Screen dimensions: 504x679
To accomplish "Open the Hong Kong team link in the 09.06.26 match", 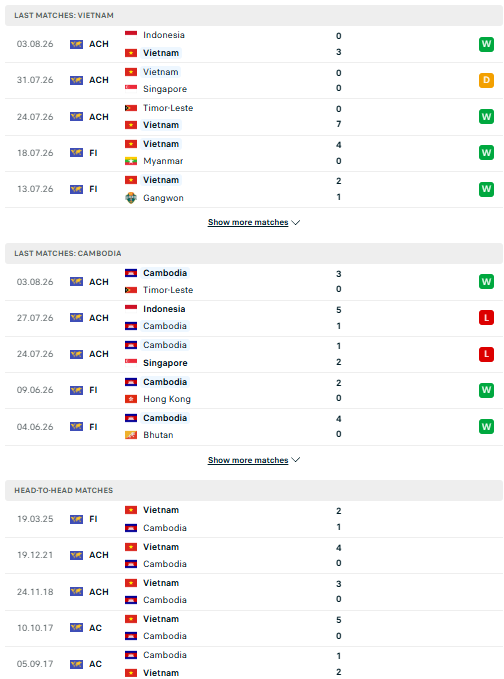I will click(167, 399).
